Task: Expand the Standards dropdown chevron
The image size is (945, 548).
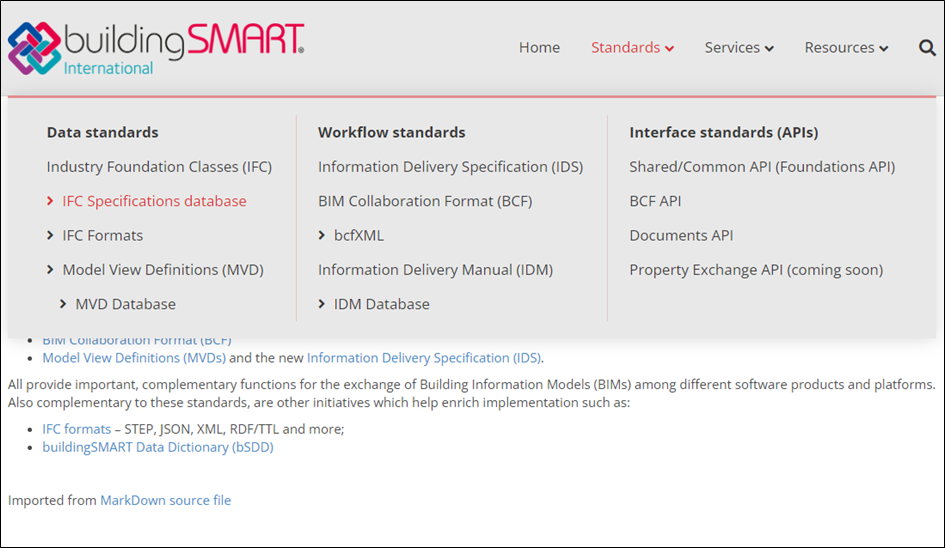Action: coord(670,49)
